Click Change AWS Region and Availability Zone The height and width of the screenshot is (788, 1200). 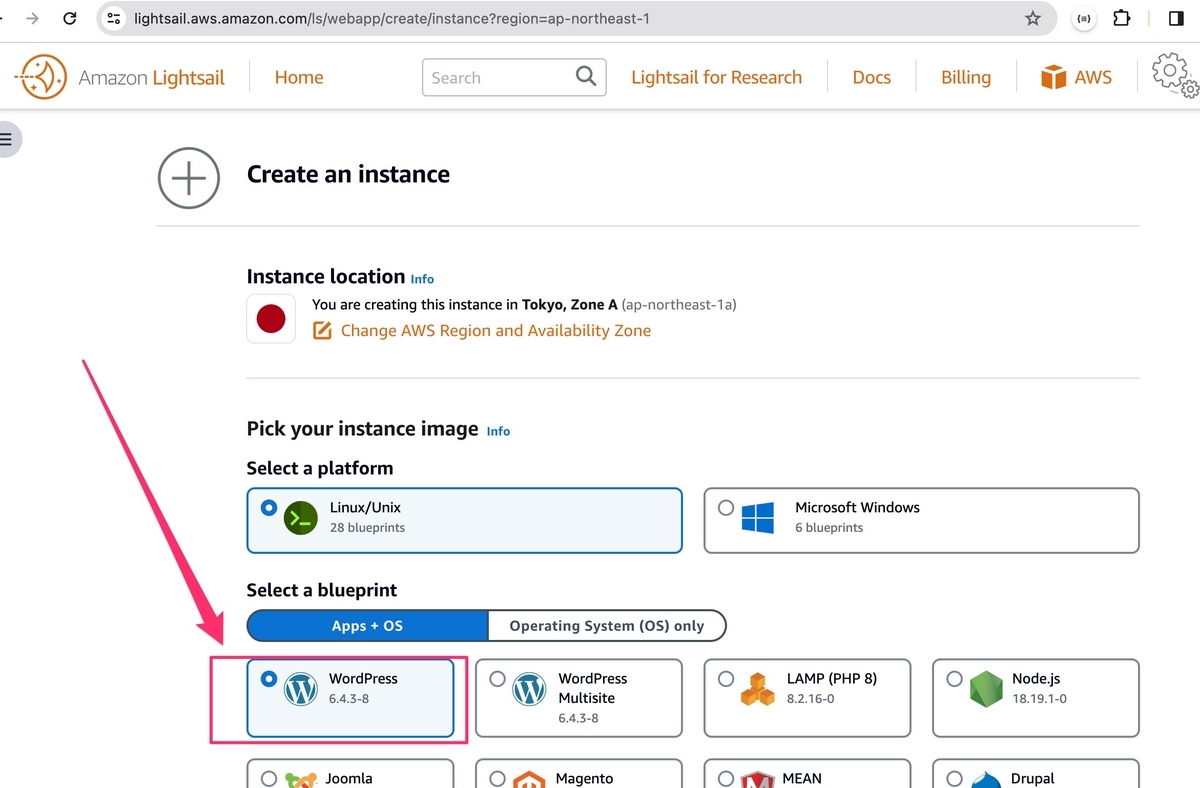[x=496, y=330]
